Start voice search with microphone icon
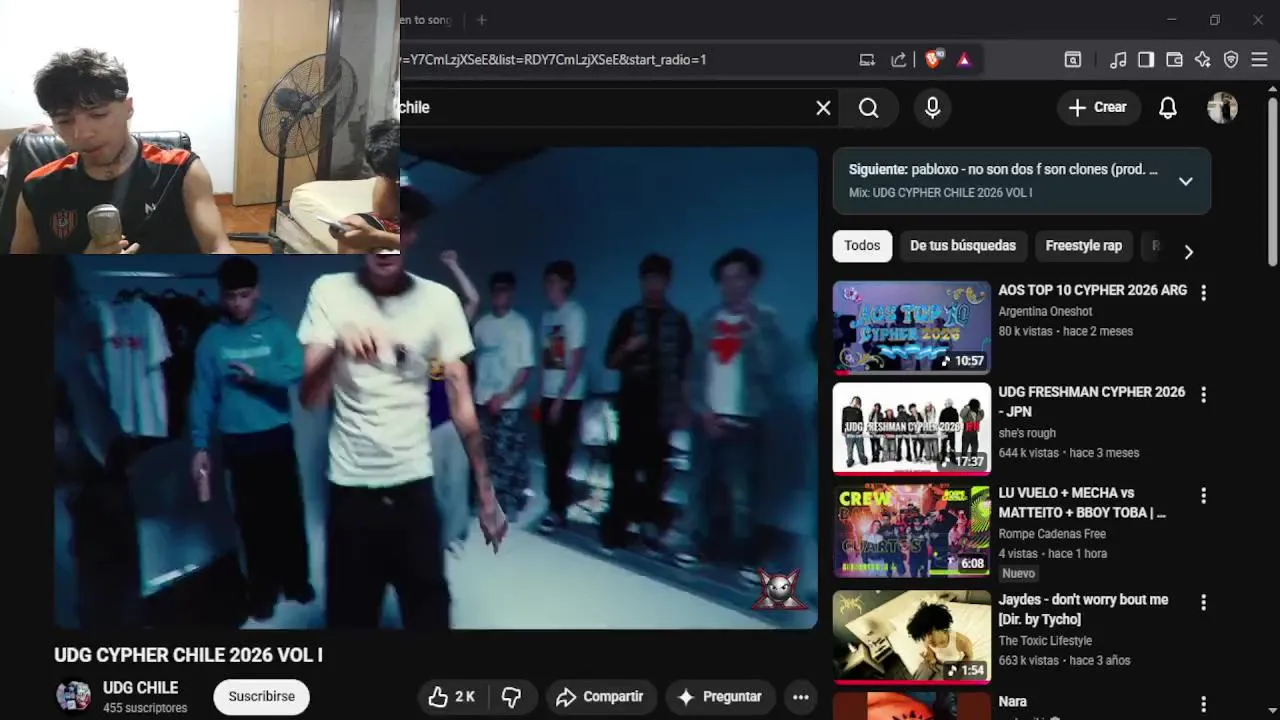 [x=932, y=108]
